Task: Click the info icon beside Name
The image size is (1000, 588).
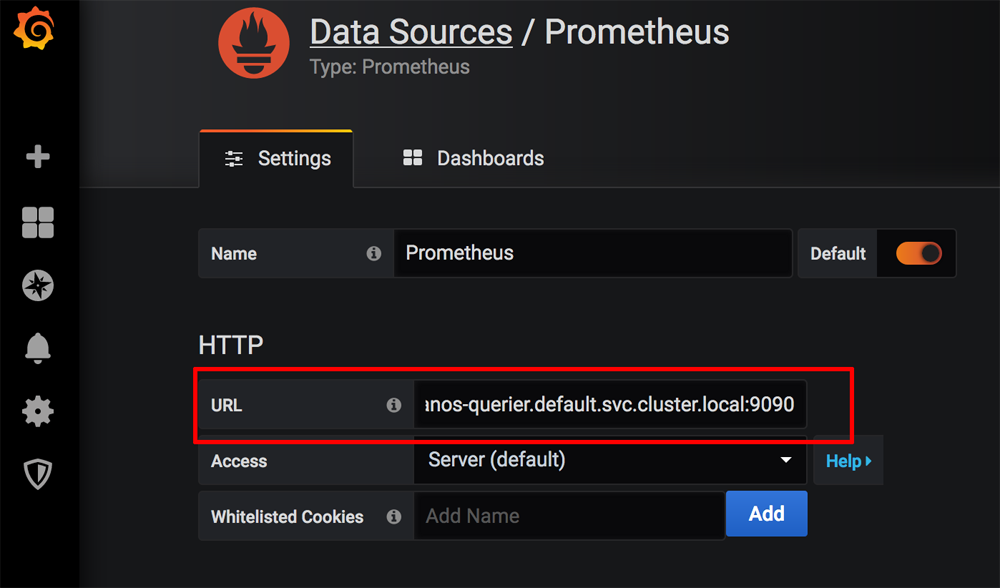Action: (x=374, y=254)
